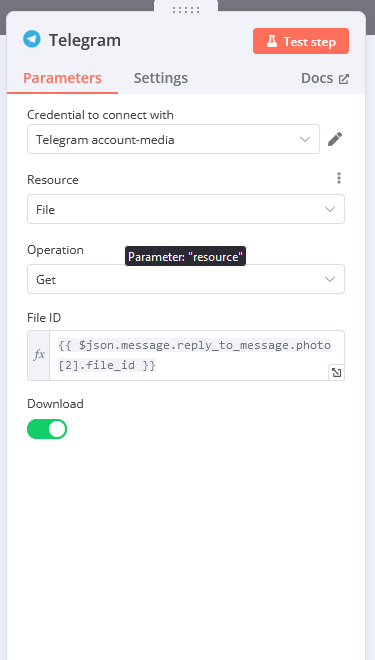Open the Resource options three-dot menu
Viewport: 375px width, 660px height.
click(x=339, y=178)
